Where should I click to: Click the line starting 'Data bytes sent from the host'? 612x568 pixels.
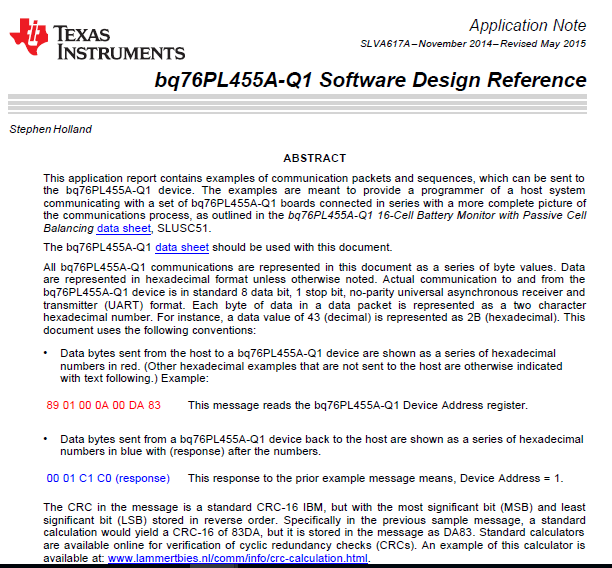coord(308,353)
